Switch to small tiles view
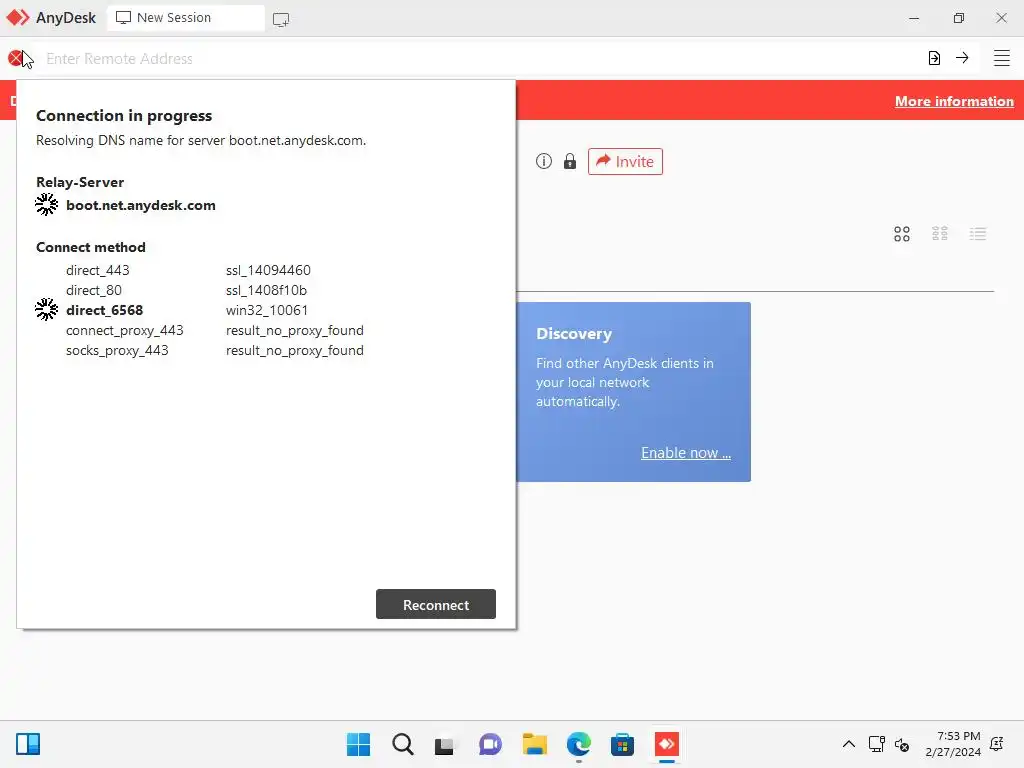1024x768 pixels. [940, 234]
